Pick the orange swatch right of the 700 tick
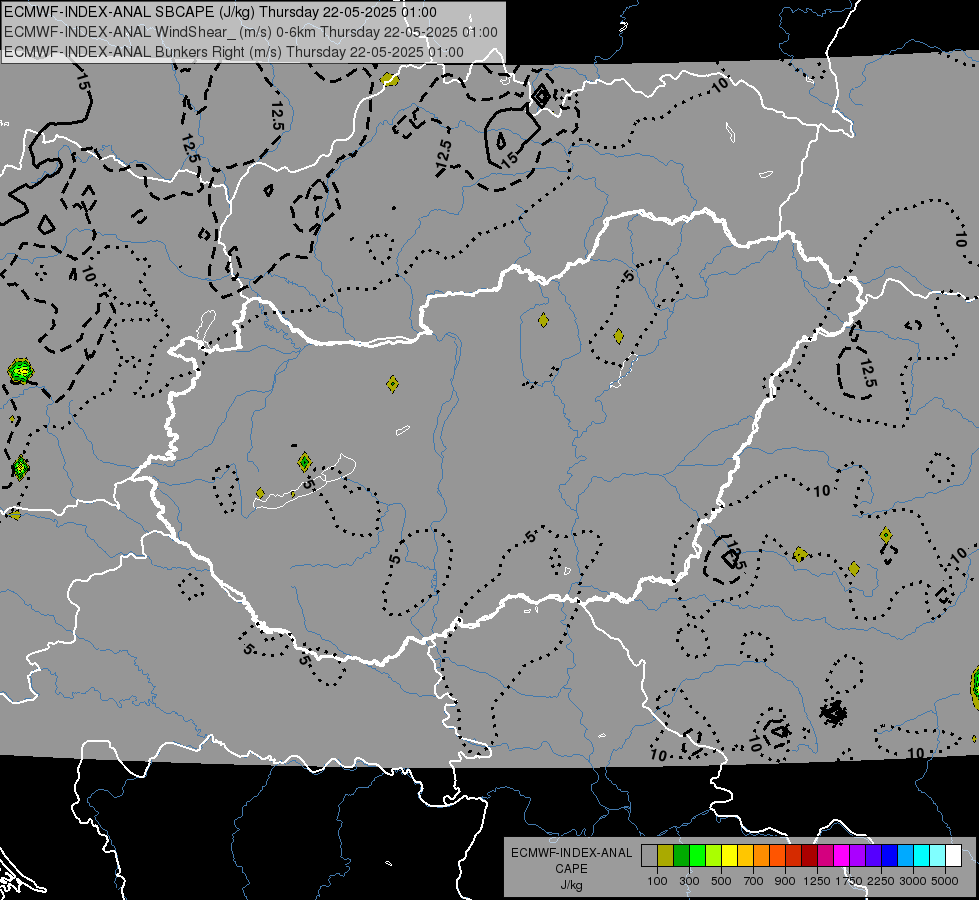This screenshot has height=900, width=979. click(762, 856)
